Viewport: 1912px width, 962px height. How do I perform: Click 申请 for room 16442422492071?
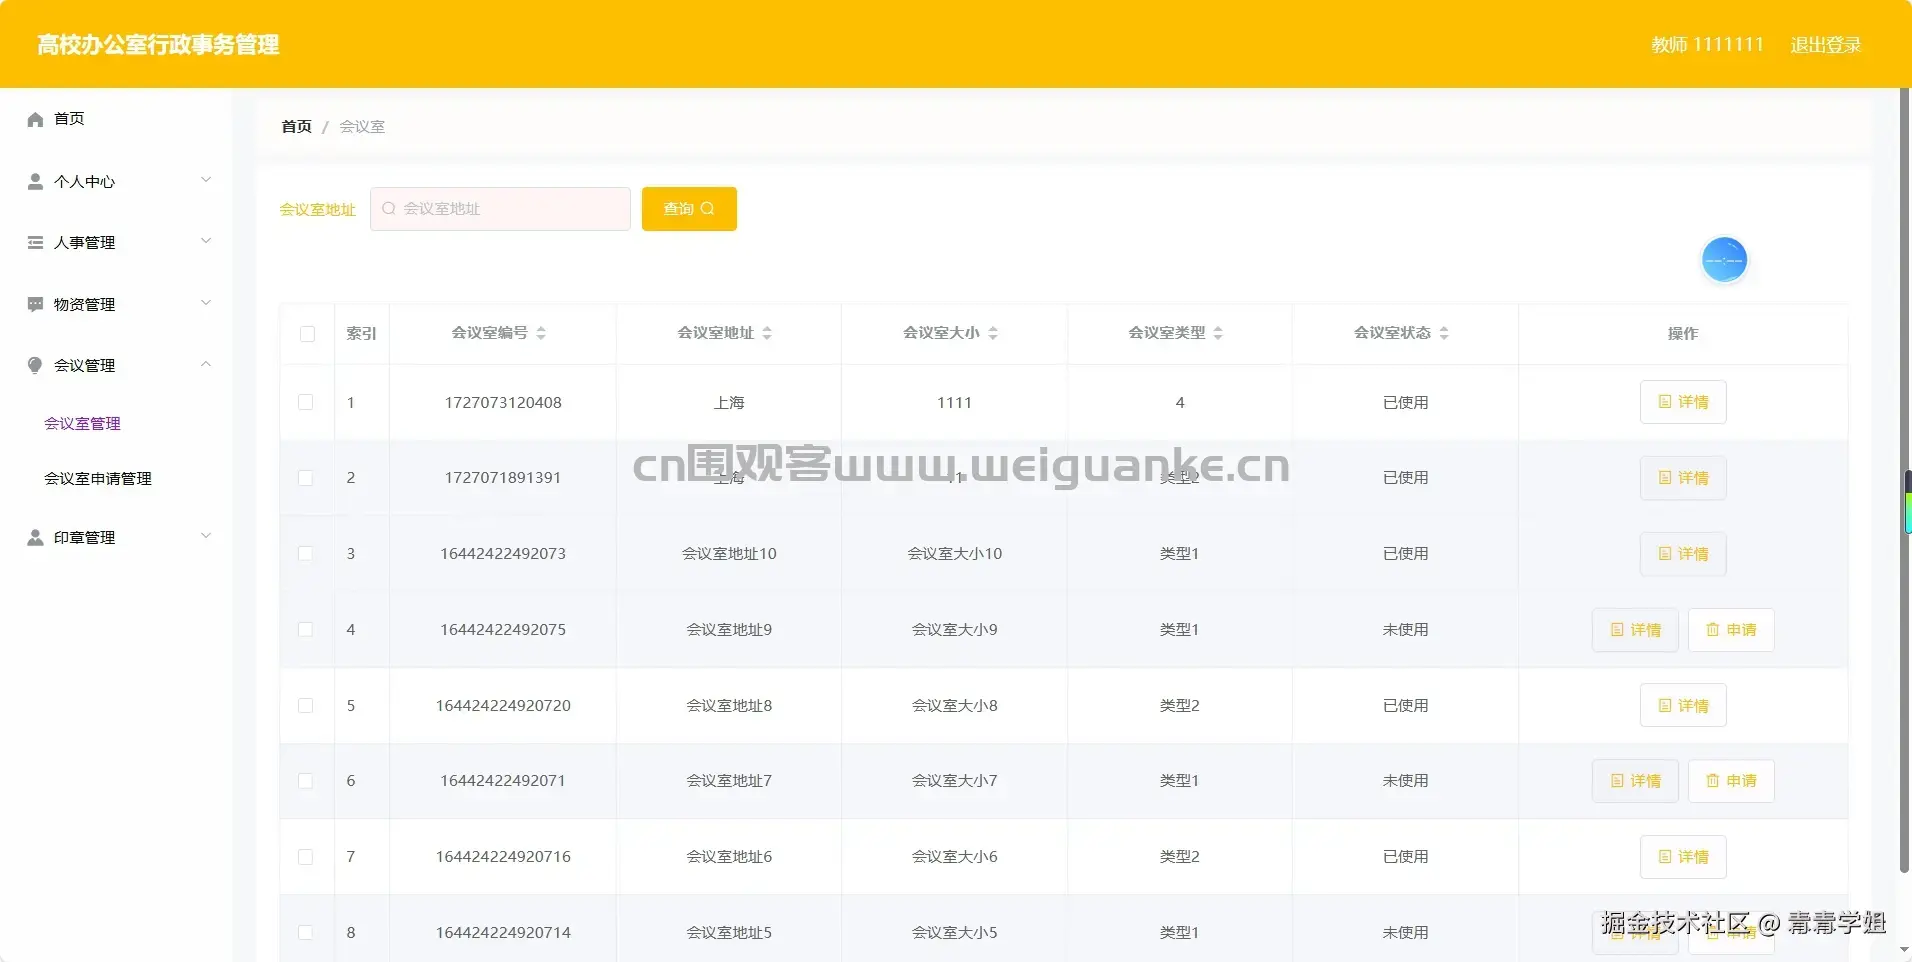[x=1731, y=781]
